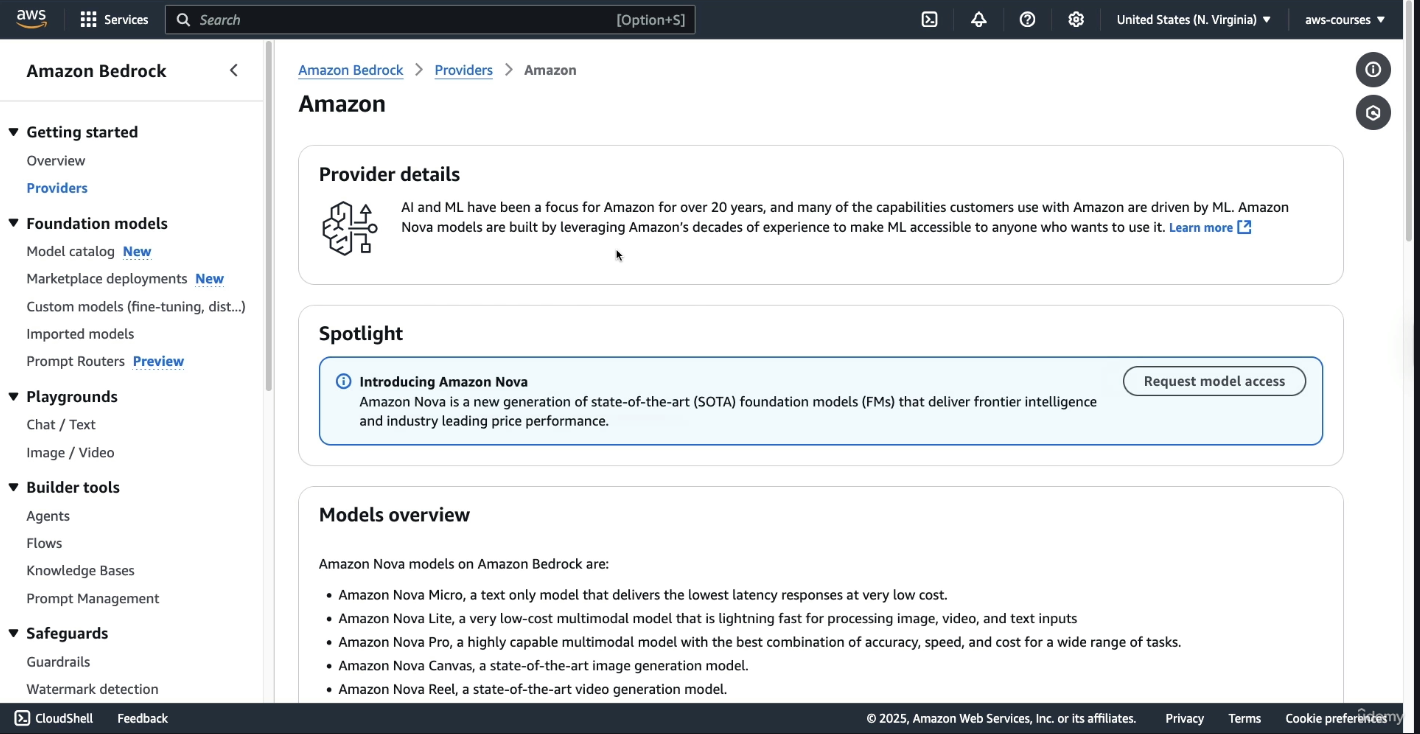This screenshot has height=734, width=1420.
Task: Click the Amazon Nova Lite bullet line
Action: tap(707, 618)
